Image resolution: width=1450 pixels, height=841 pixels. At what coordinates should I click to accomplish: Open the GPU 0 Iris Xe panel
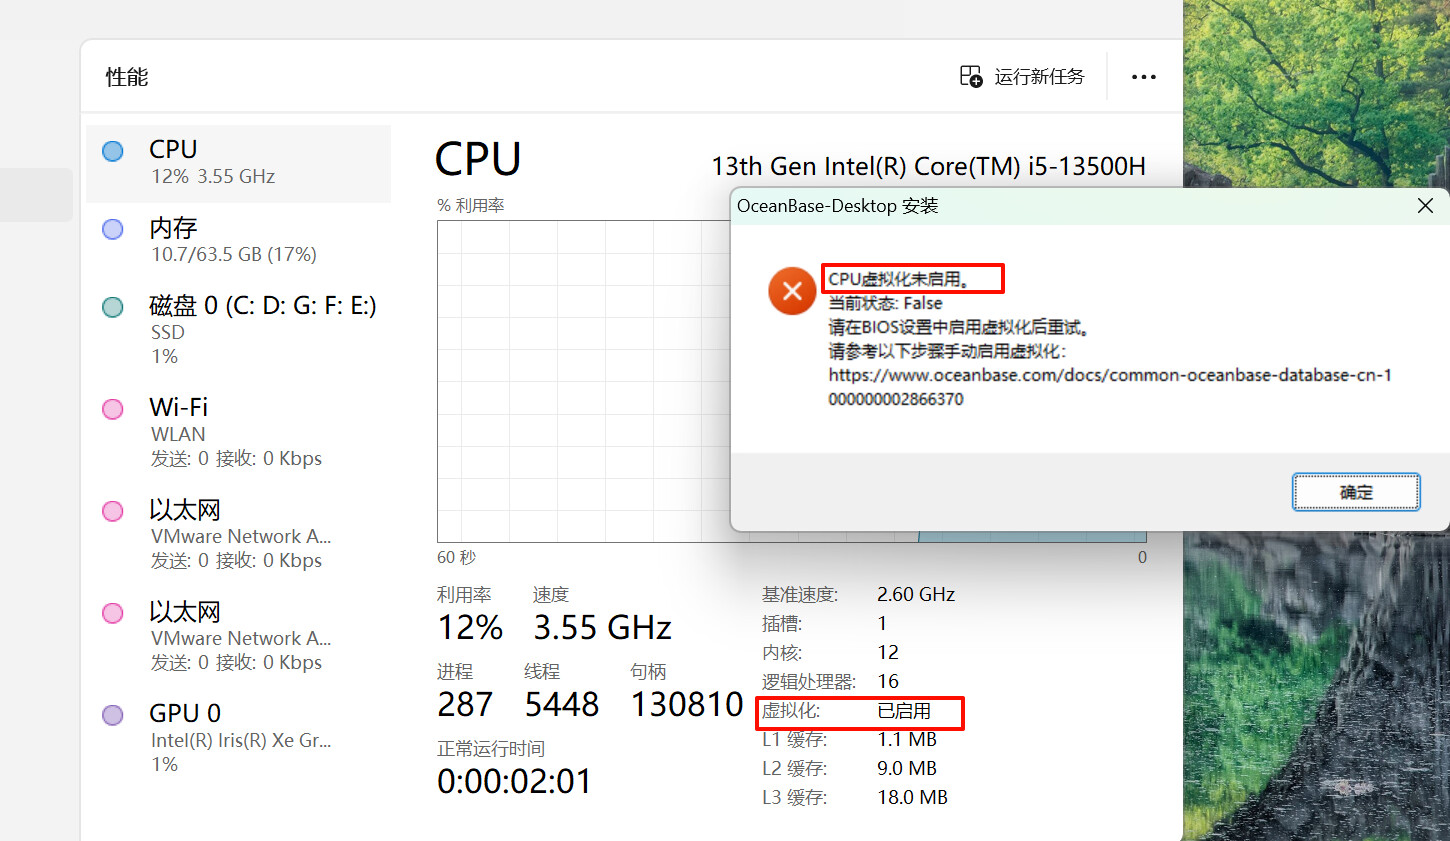click(238, 738)
